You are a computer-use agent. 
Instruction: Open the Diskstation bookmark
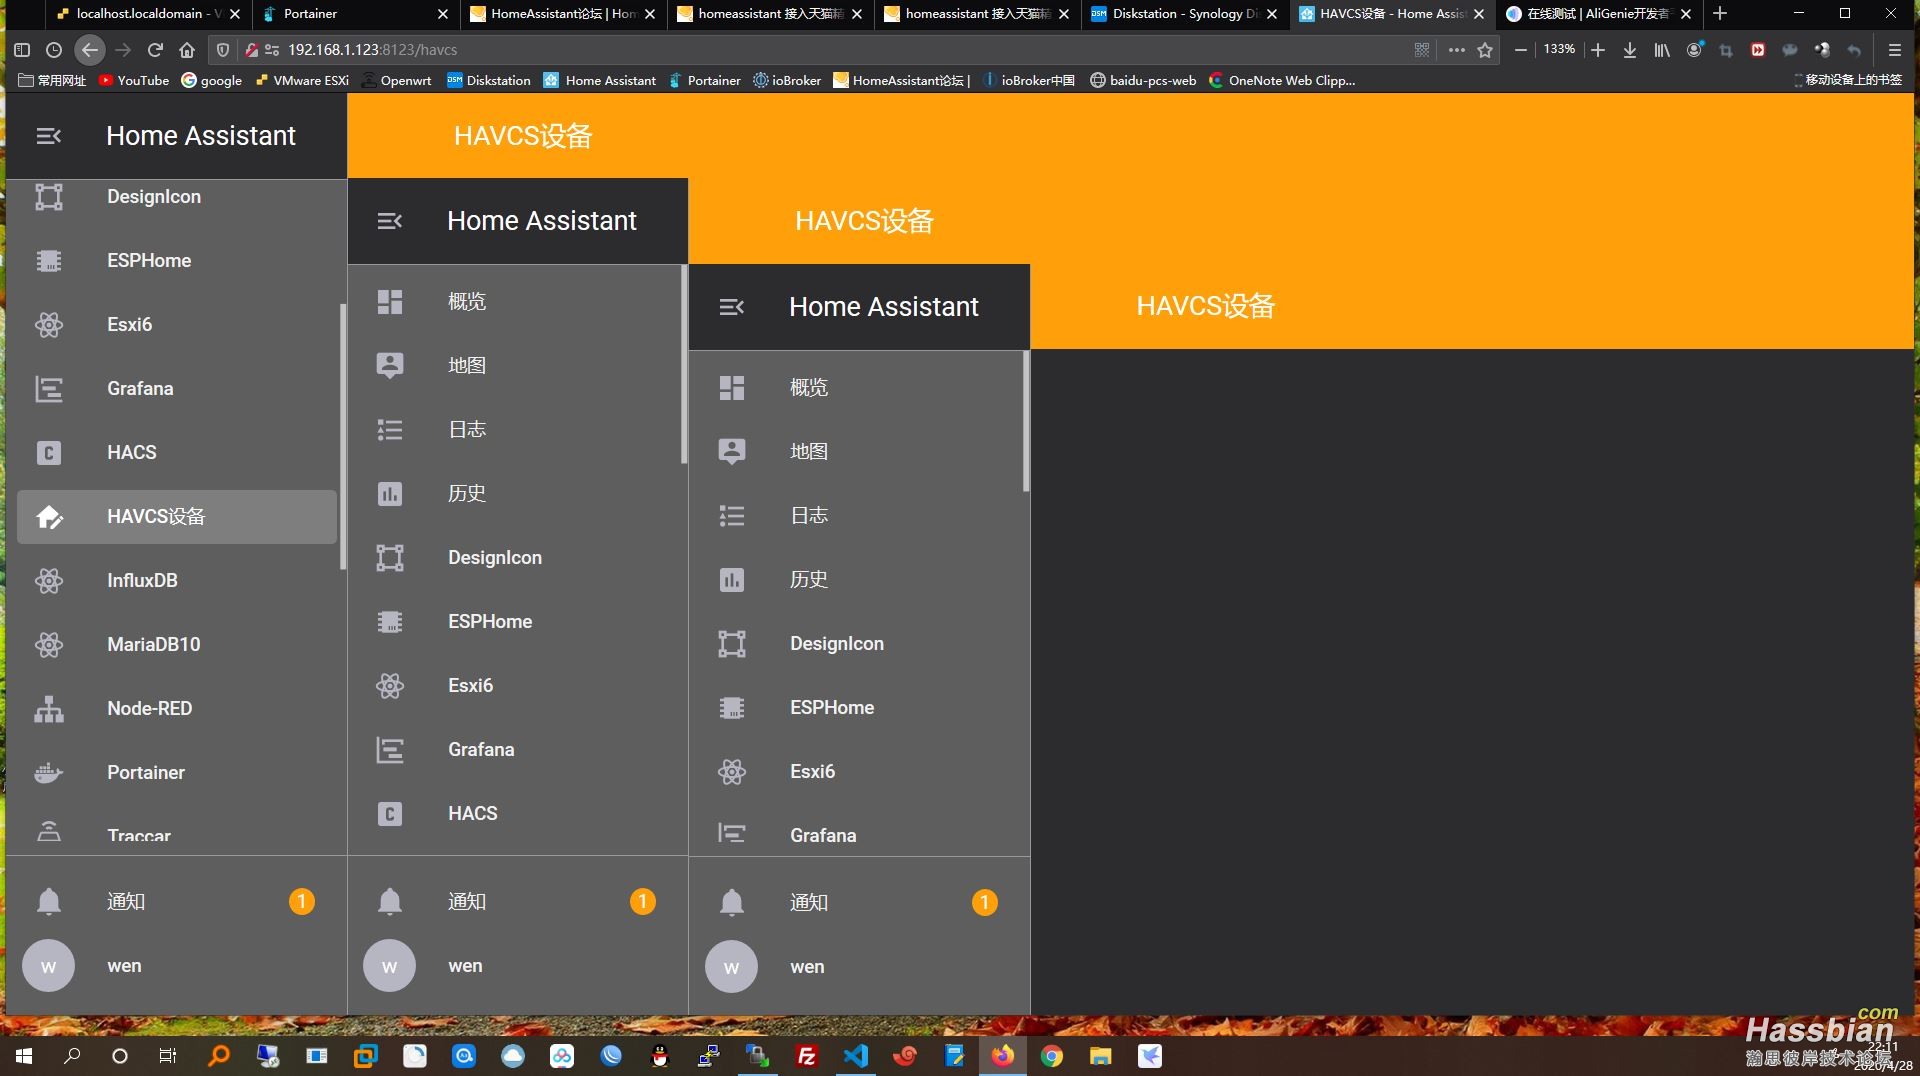click(x=488, y=80)
